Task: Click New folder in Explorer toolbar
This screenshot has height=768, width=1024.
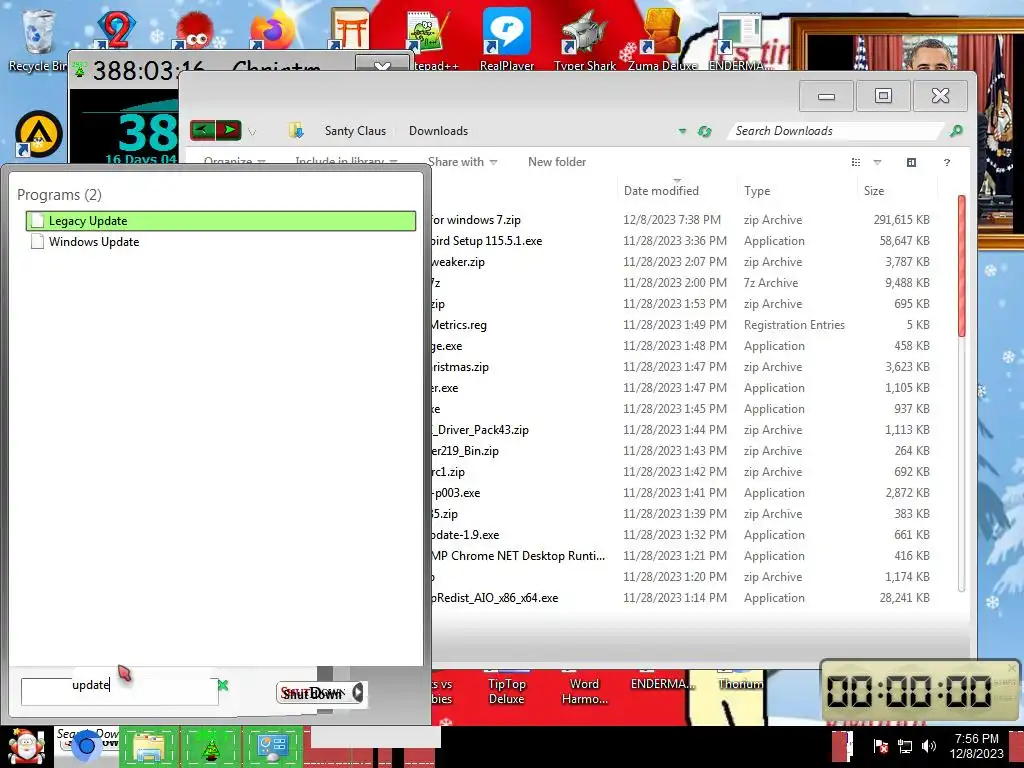Action: 556,162
